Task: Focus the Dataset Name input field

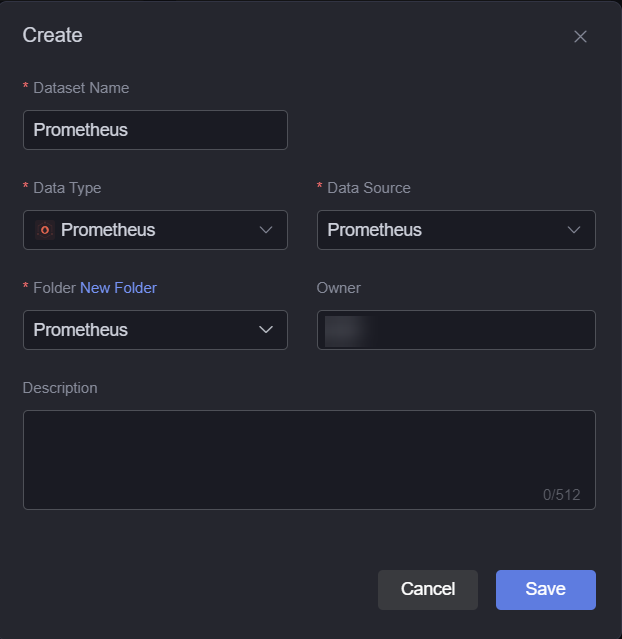Action: [x=155, y=130]
